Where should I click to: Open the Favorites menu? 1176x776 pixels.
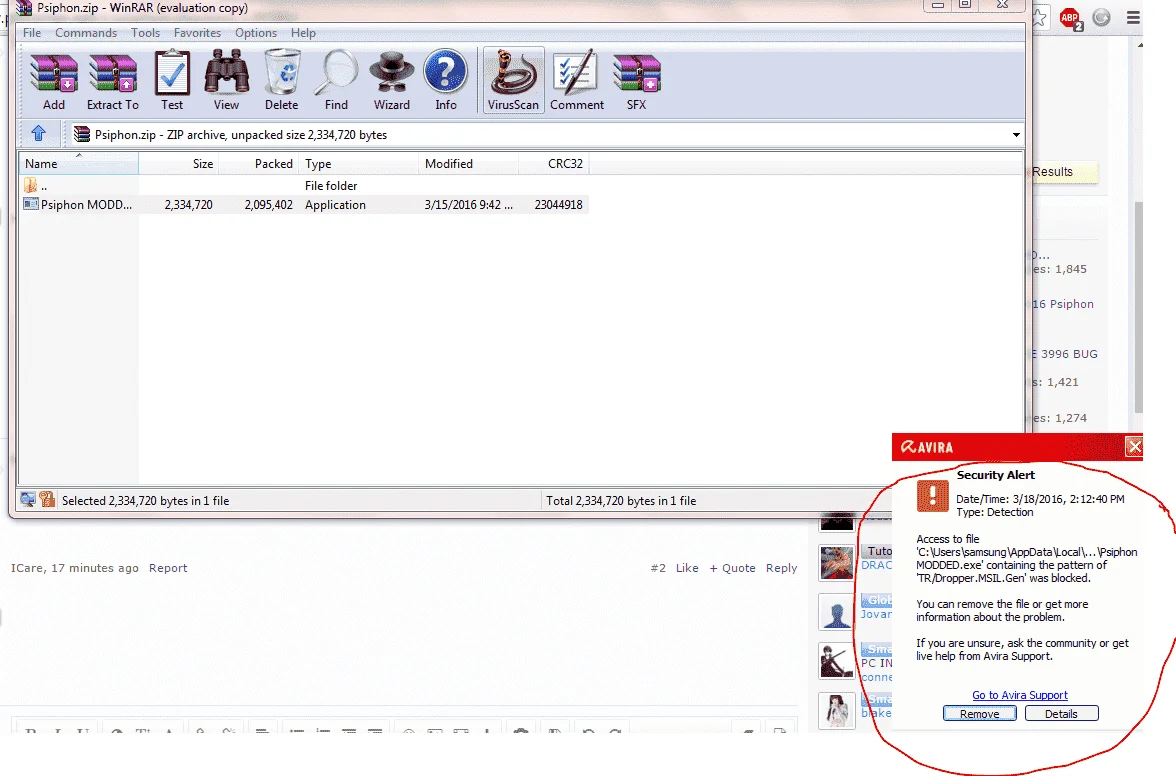pyautogui.click(x=197, y=33)
